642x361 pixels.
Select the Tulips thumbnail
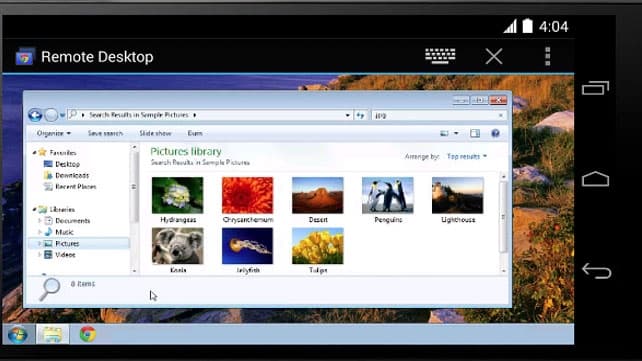pyautogui.click(x=318, y=246)
